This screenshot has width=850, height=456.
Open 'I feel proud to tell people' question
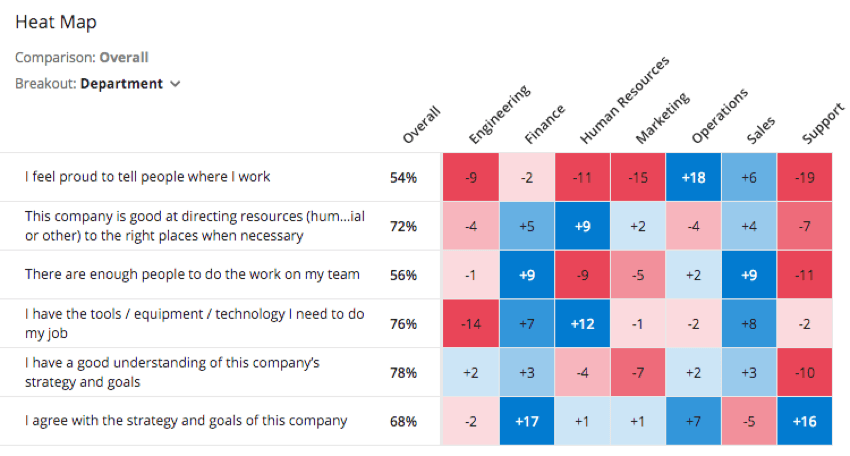pos(147,177)
